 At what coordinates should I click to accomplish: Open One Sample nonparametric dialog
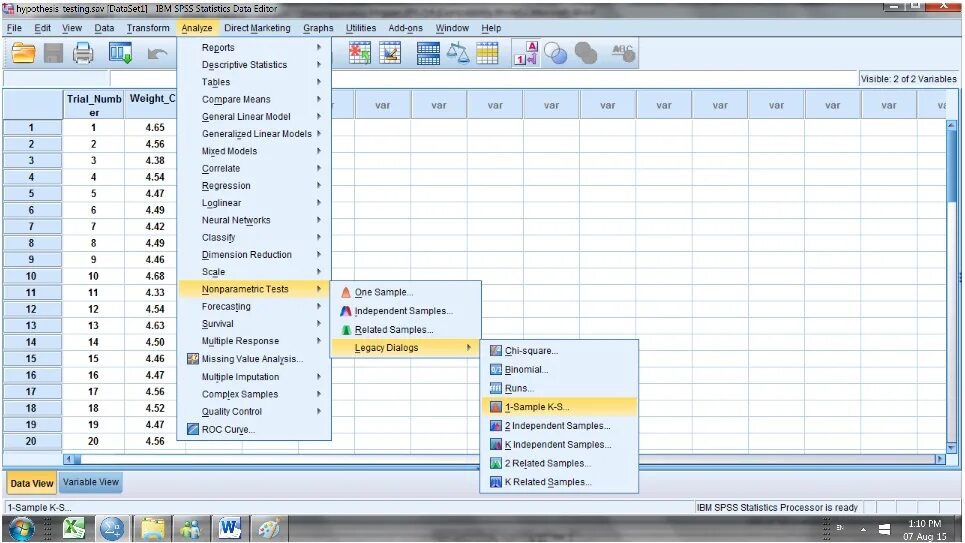pos(406,292)
